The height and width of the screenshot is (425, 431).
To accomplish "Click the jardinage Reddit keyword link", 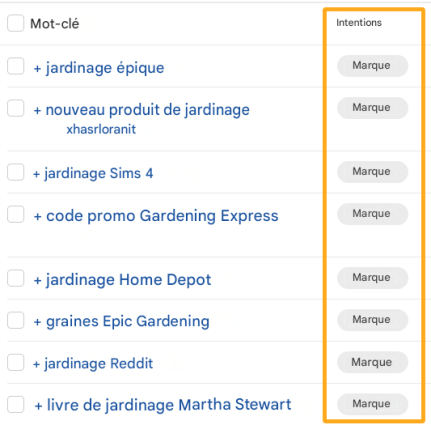I will pos(99,364).
